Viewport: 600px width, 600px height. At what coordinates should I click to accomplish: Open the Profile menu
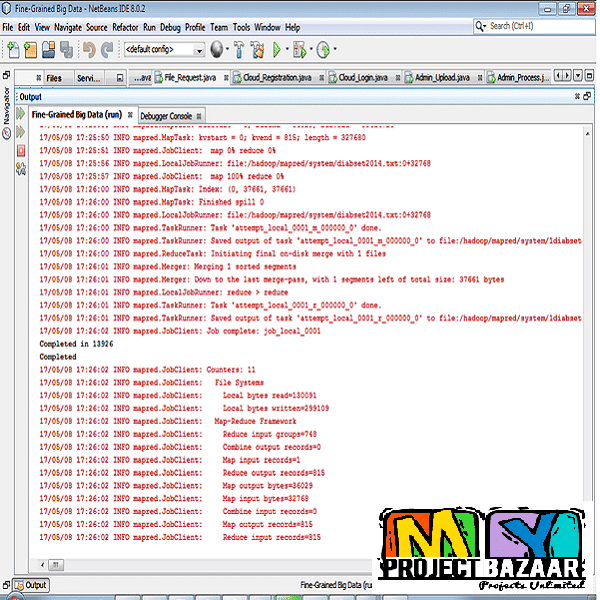(x=195, y=27)
